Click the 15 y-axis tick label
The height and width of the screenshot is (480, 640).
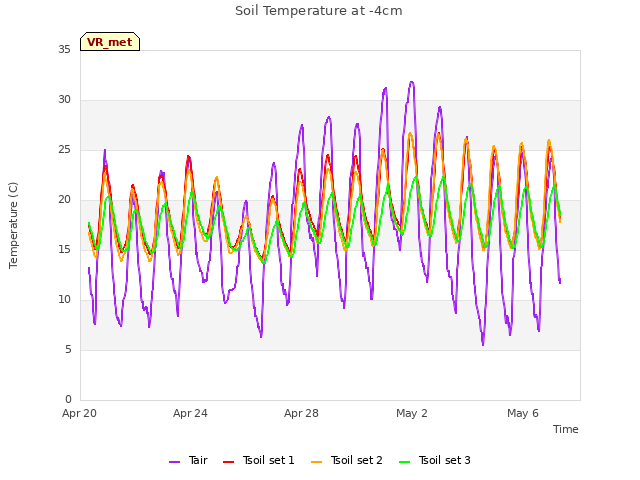tap(64, 249)
